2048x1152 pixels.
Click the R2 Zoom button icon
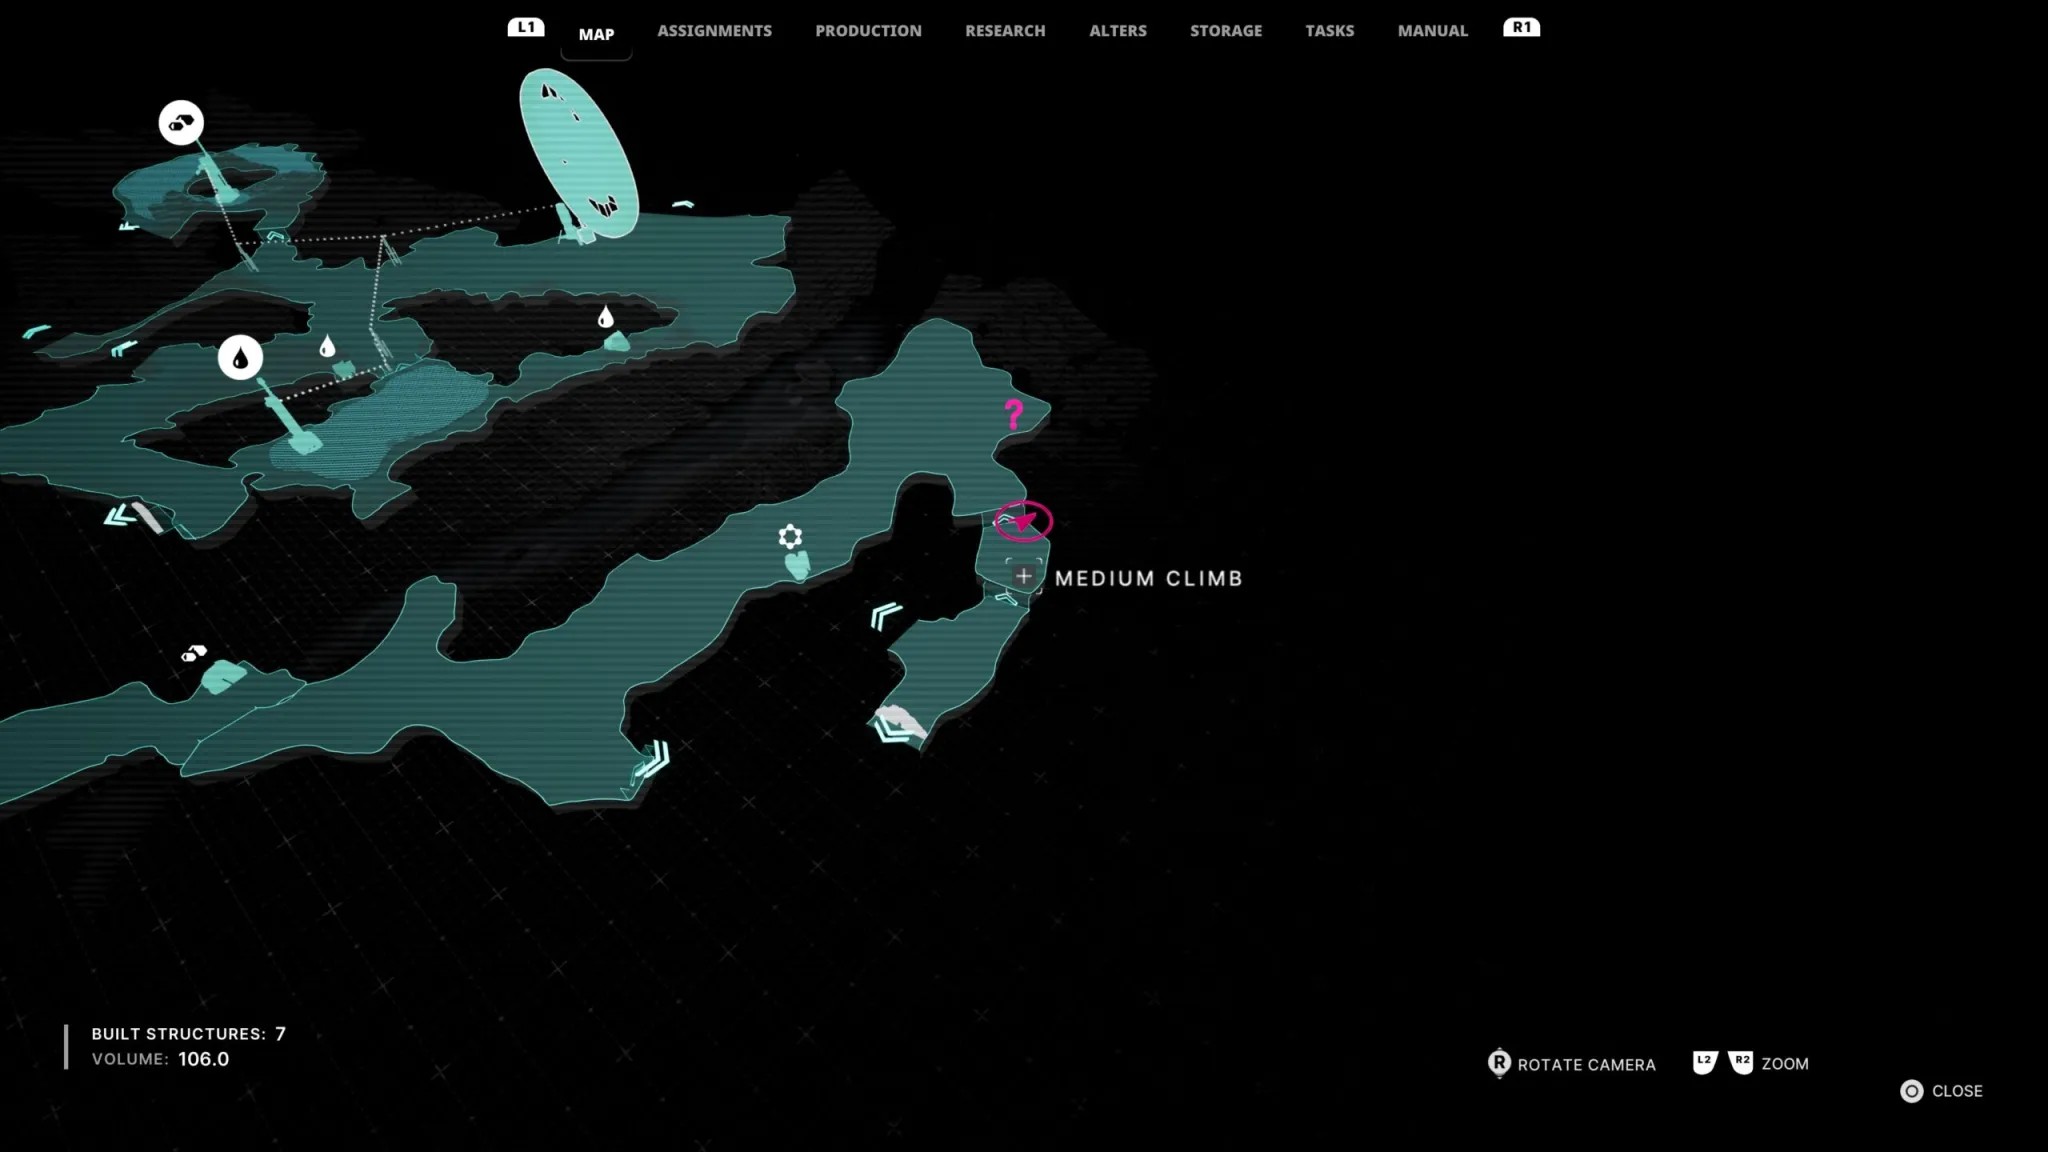coord(1741,1062)
